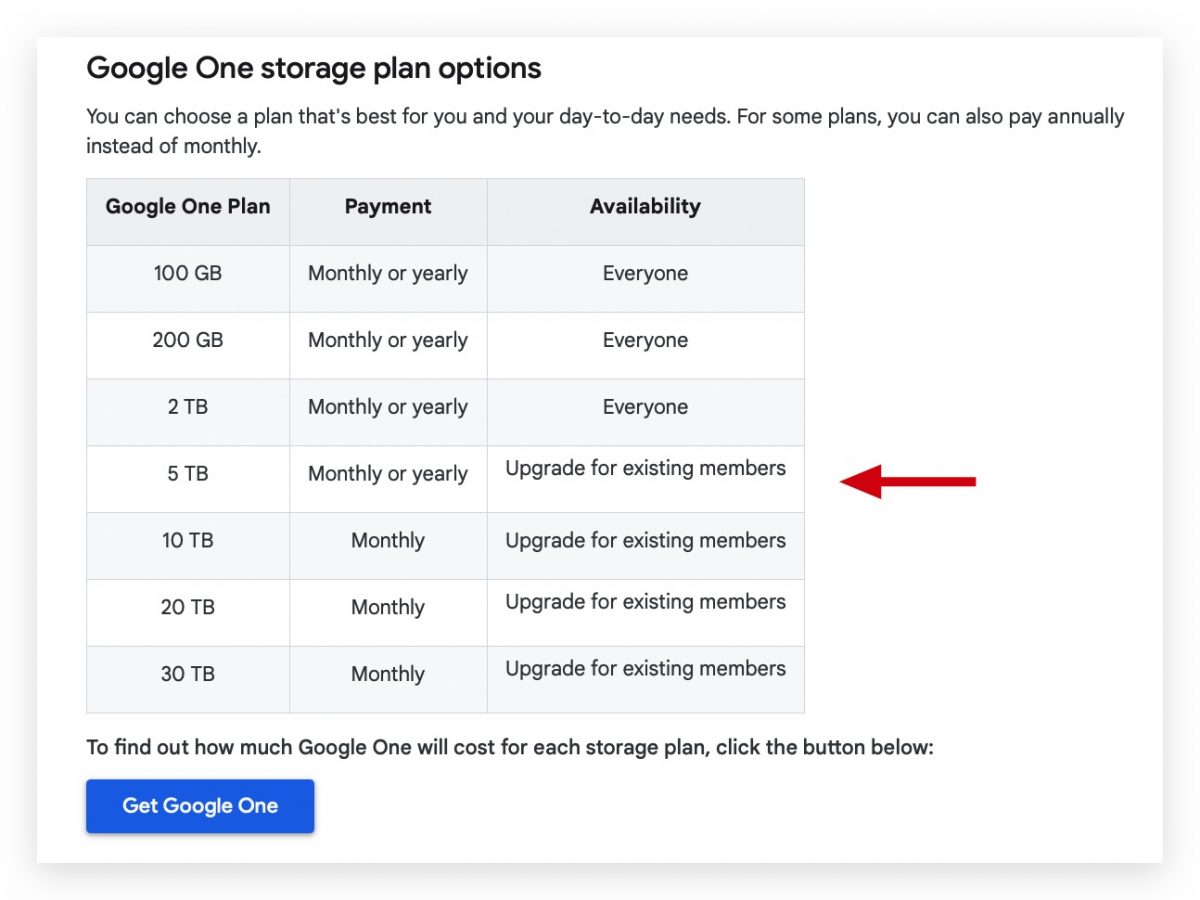
Task: Click 'Monthly or yearly' in 100 GB row
Action: (388, 274)
